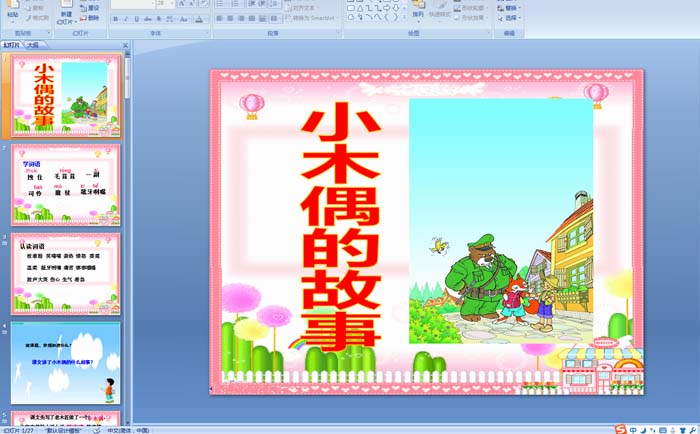The width and height of the screenshot is (700, 434).
Task: Click New Slide (新建幻灯片) icon
Action: click(66, 13)
